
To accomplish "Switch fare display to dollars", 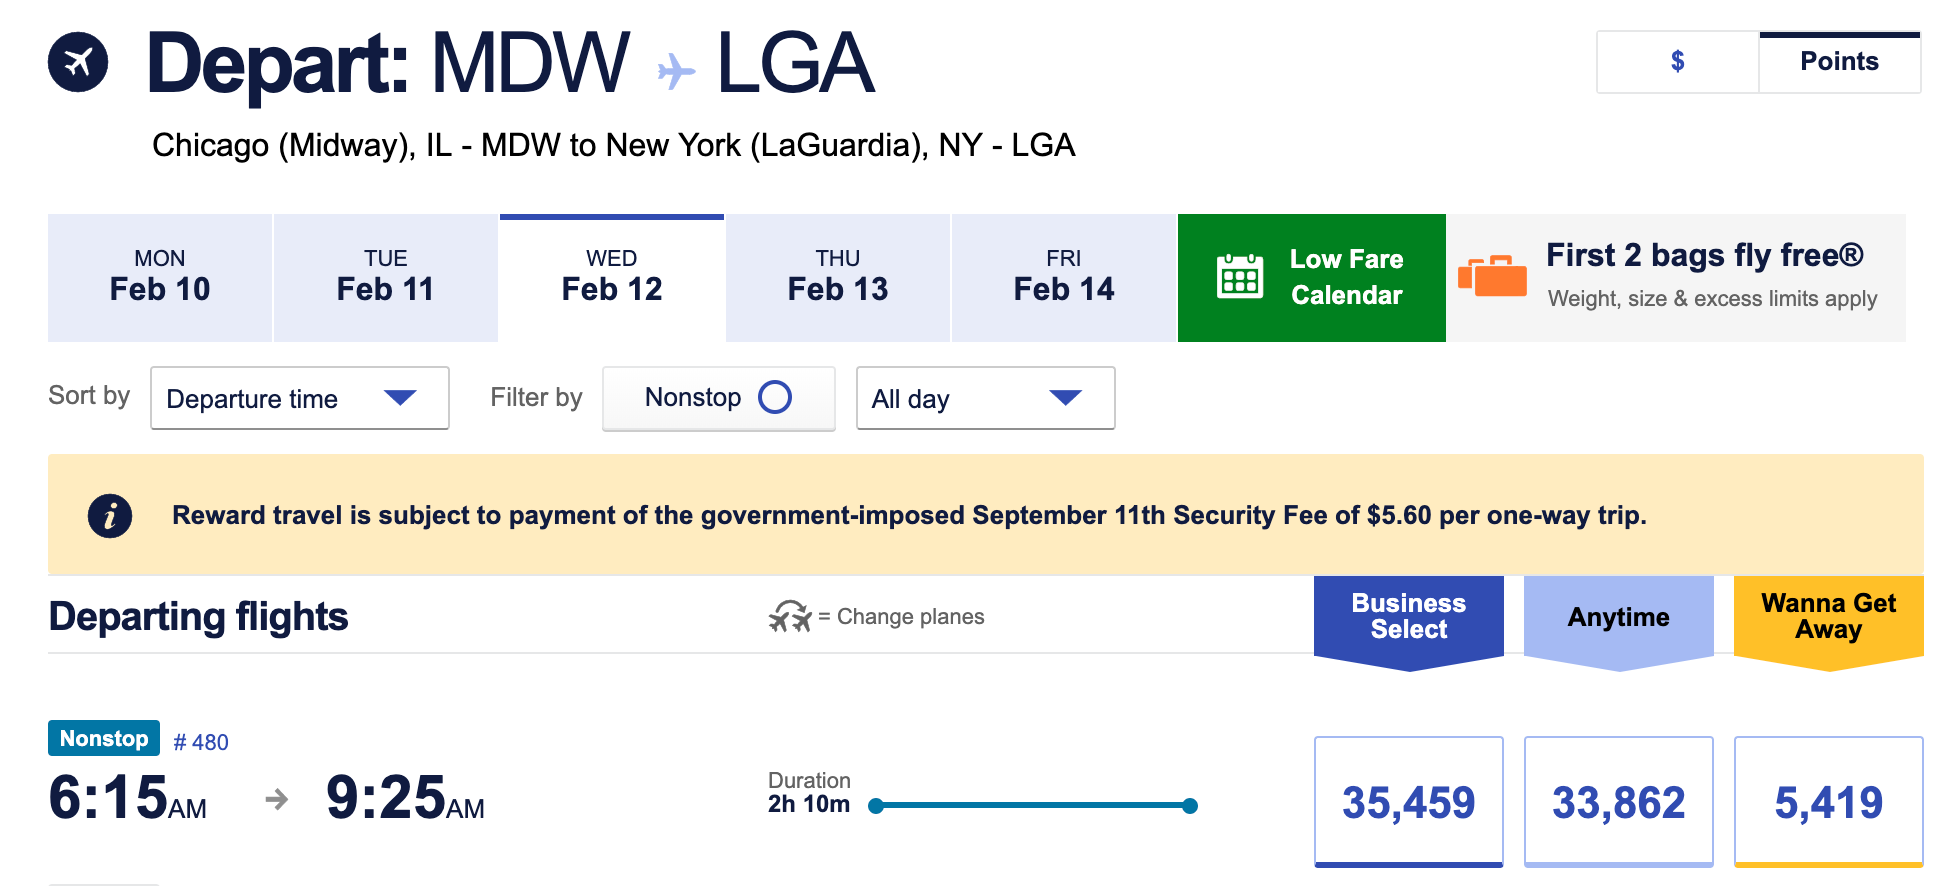I will [x=1677, y=62].
